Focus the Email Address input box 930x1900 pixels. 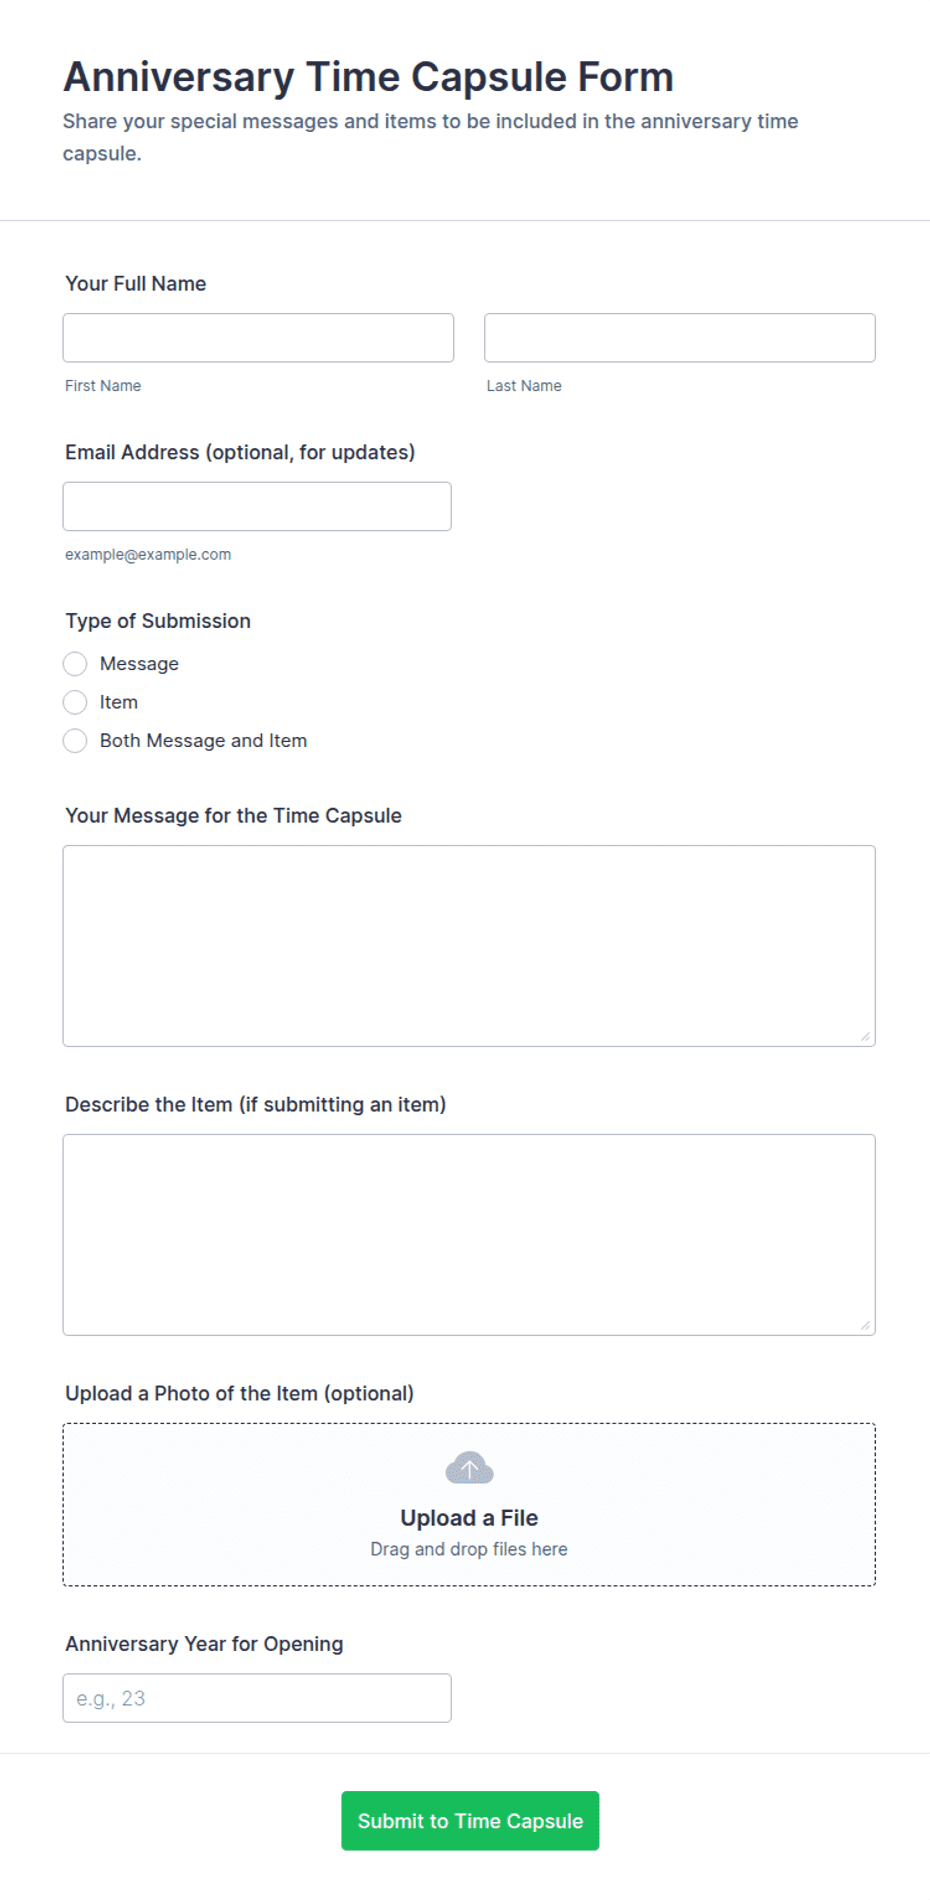pyautogui.click(x=257, y=507)
